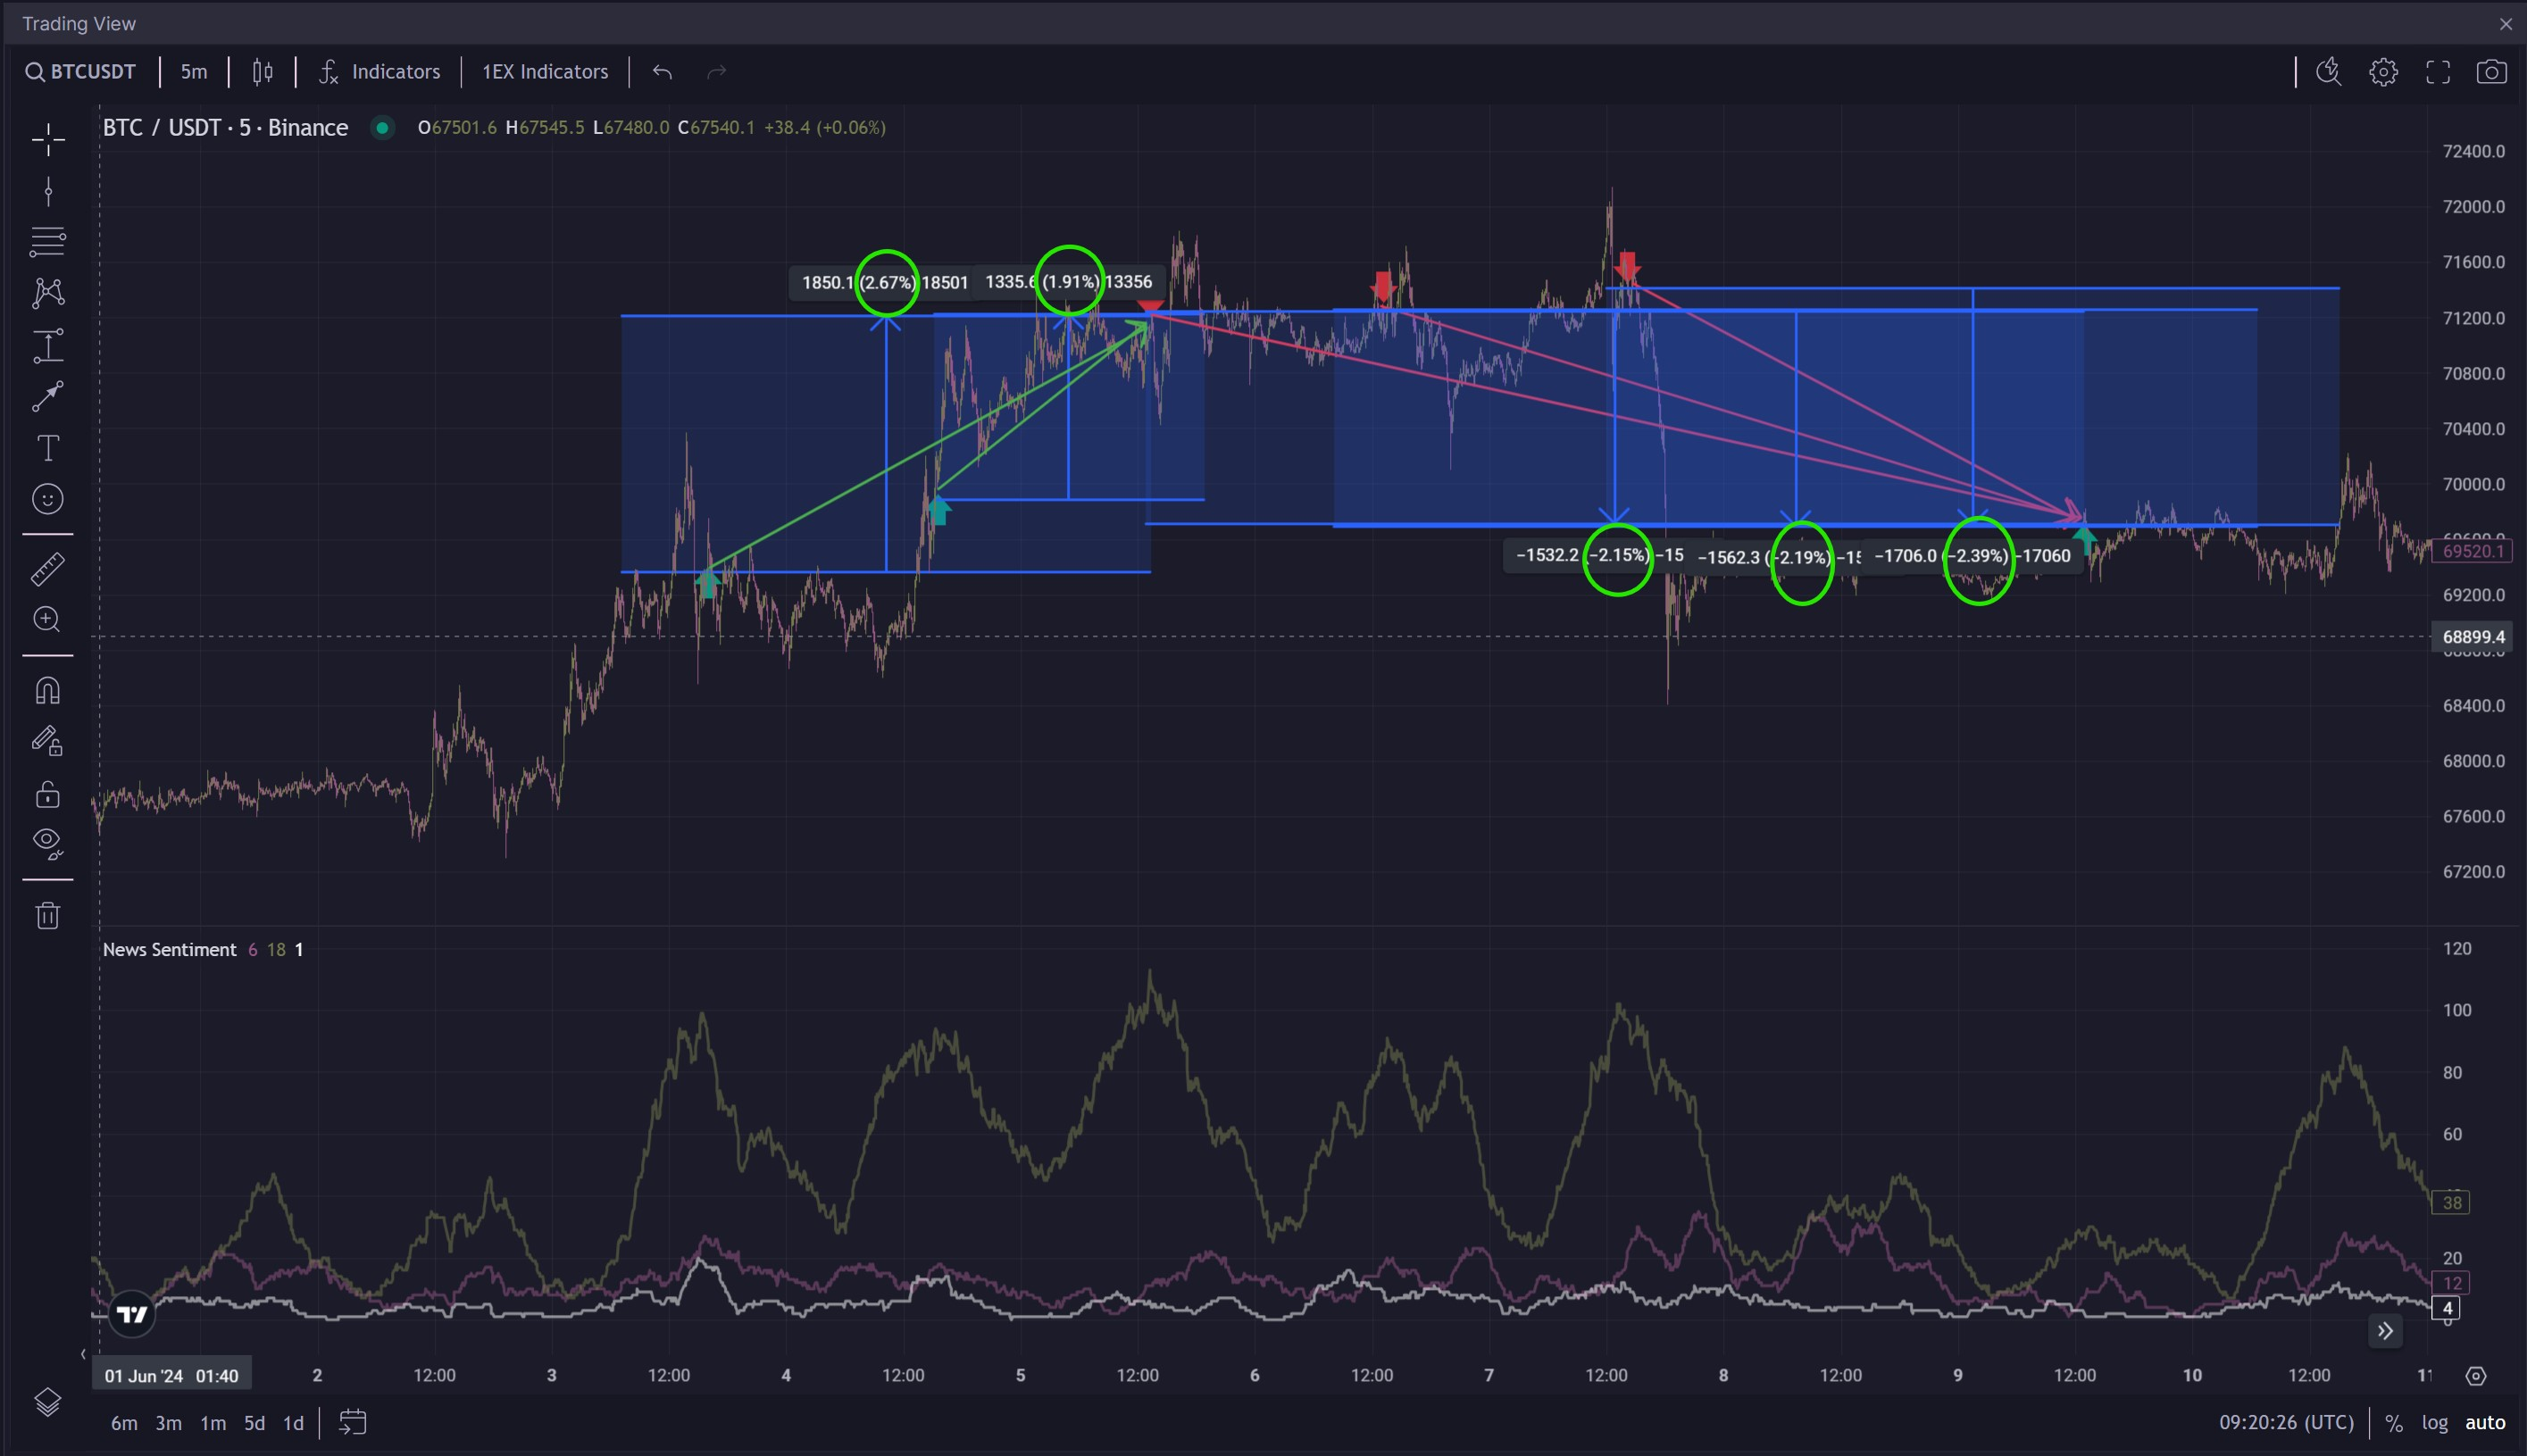Select the ruler measure tool

[x=48, y=569]
